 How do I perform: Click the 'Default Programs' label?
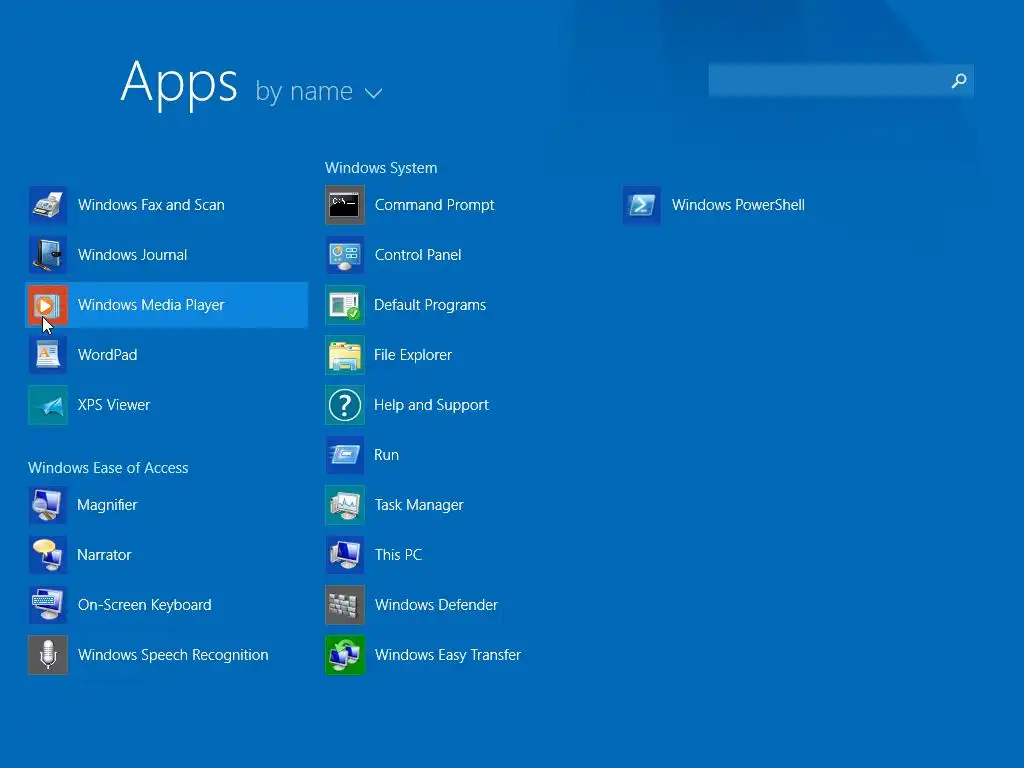click(430, 305)
